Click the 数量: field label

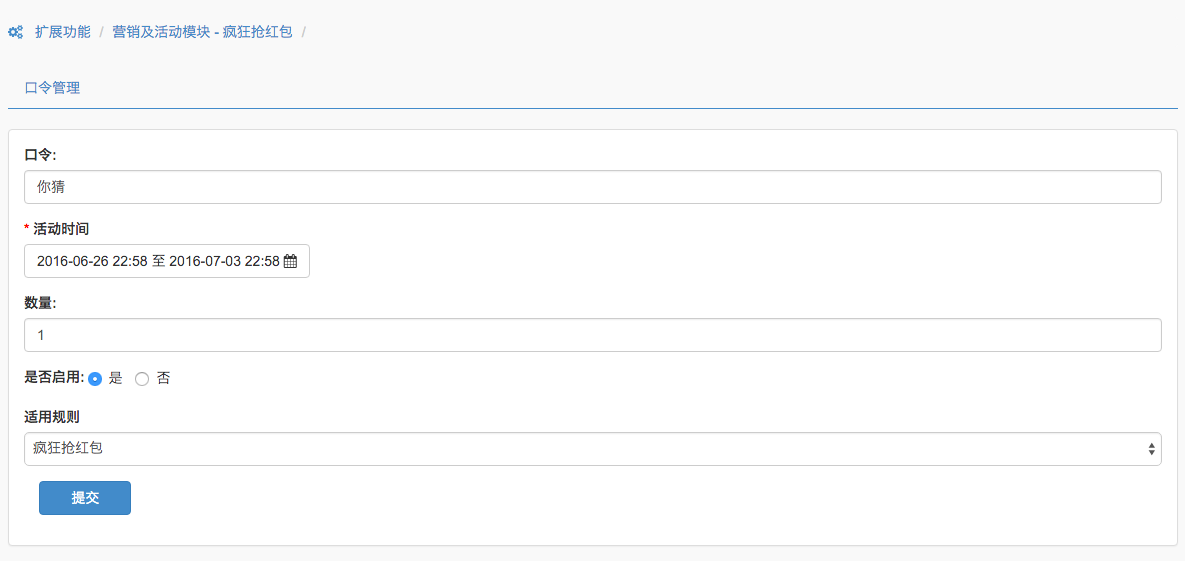pyautogui.click(x=41, y=302)
